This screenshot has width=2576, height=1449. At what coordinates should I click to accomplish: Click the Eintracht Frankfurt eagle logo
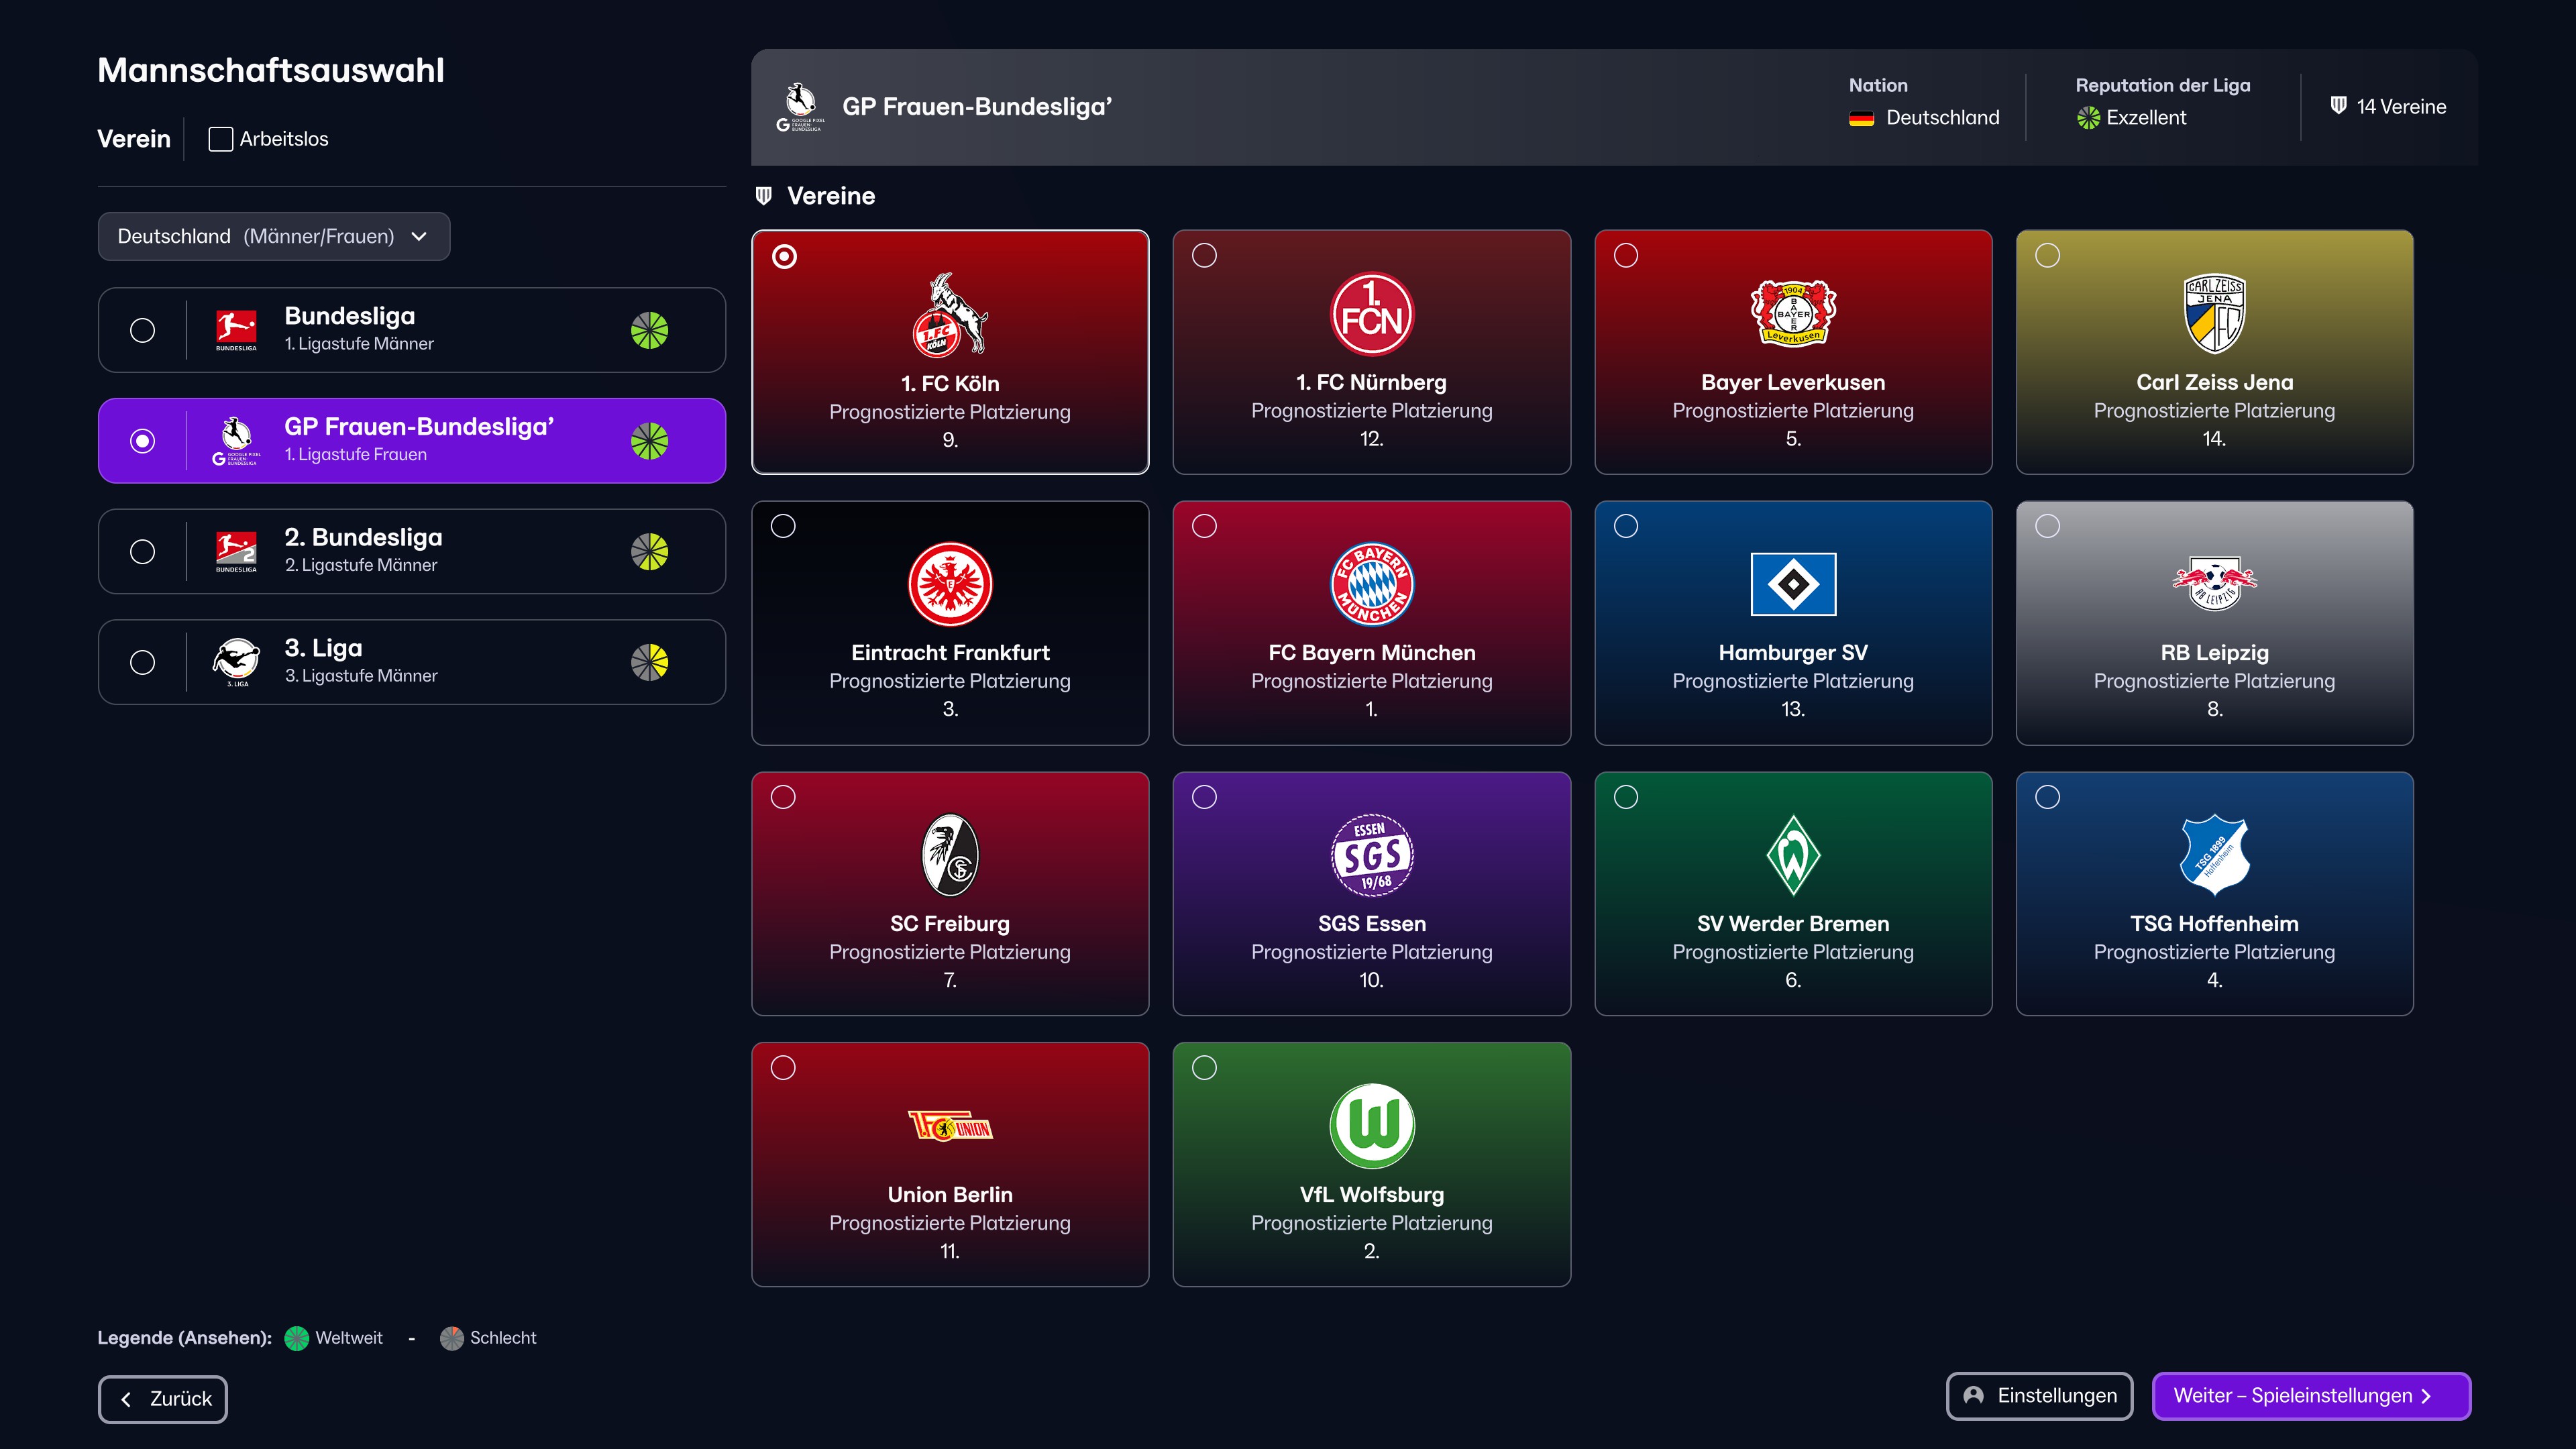pos(949,584)
